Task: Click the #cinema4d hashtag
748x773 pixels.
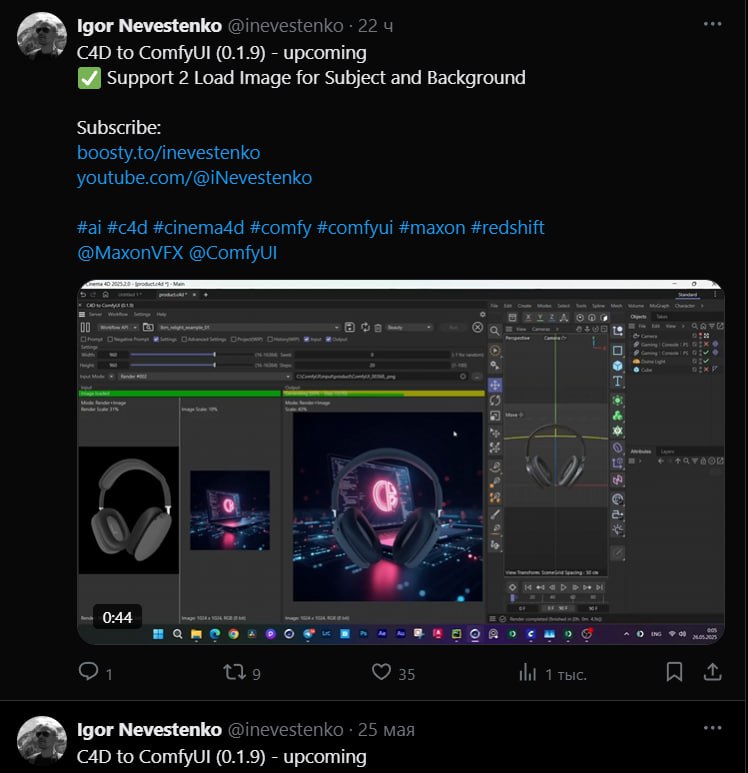Action: (x=199, y=228)
